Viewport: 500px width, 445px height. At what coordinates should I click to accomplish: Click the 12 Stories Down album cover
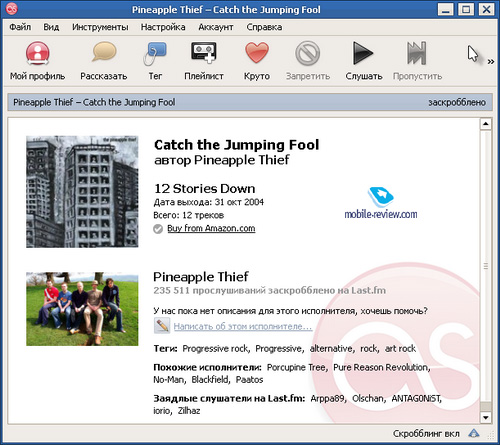point(82,192)
